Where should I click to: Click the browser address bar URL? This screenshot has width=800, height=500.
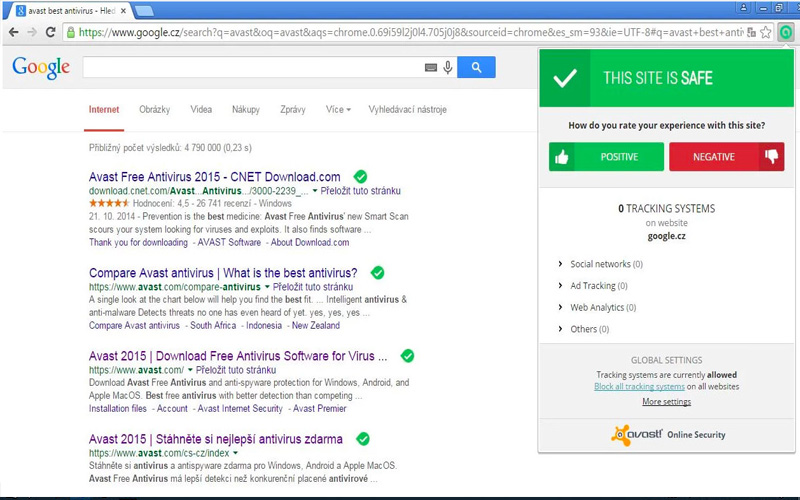tap(411, 32)
